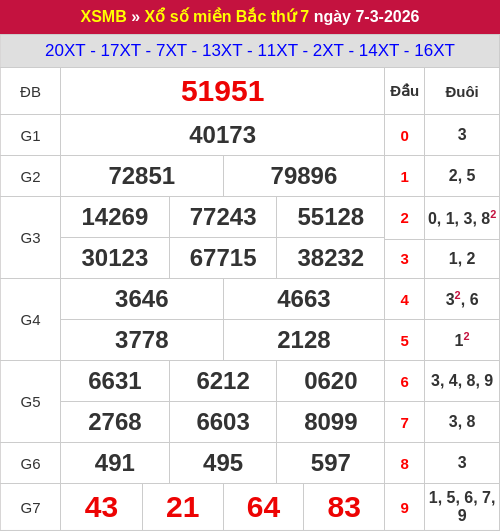The height and width of the screenshot is (531, 500).
Task: Select G7 number 64
Action: 264,507
